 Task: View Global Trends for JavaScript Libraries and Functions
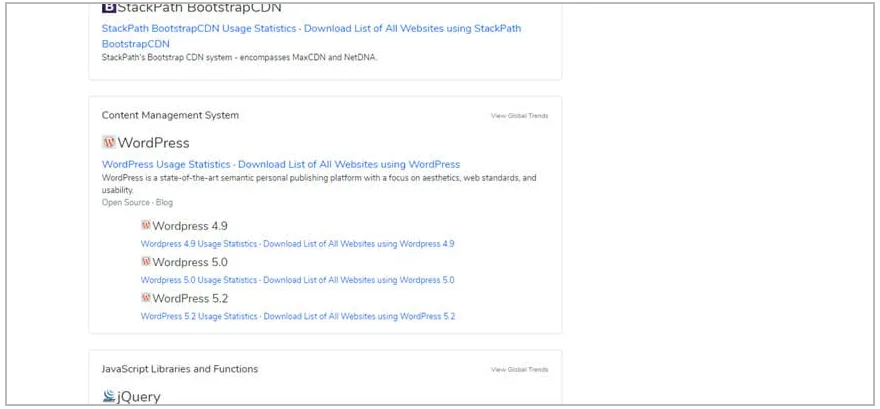click(x=519, y=369)
